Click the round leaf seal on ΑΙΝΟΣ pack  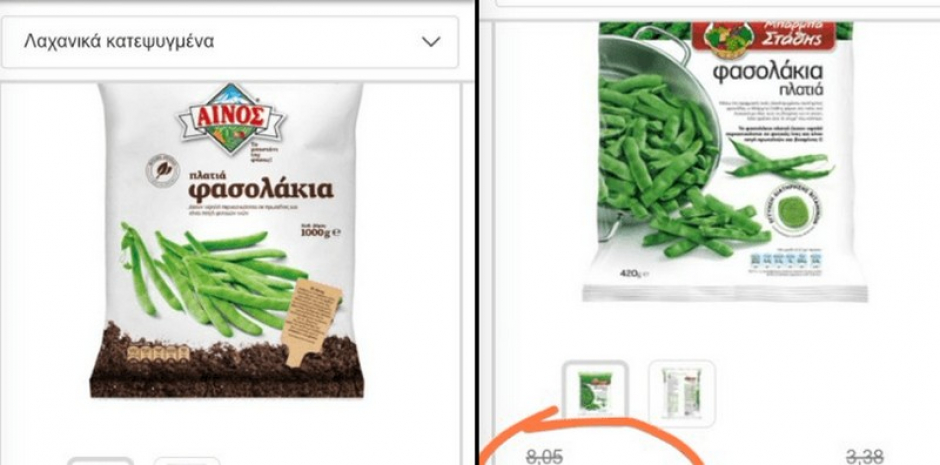[163, 171]
